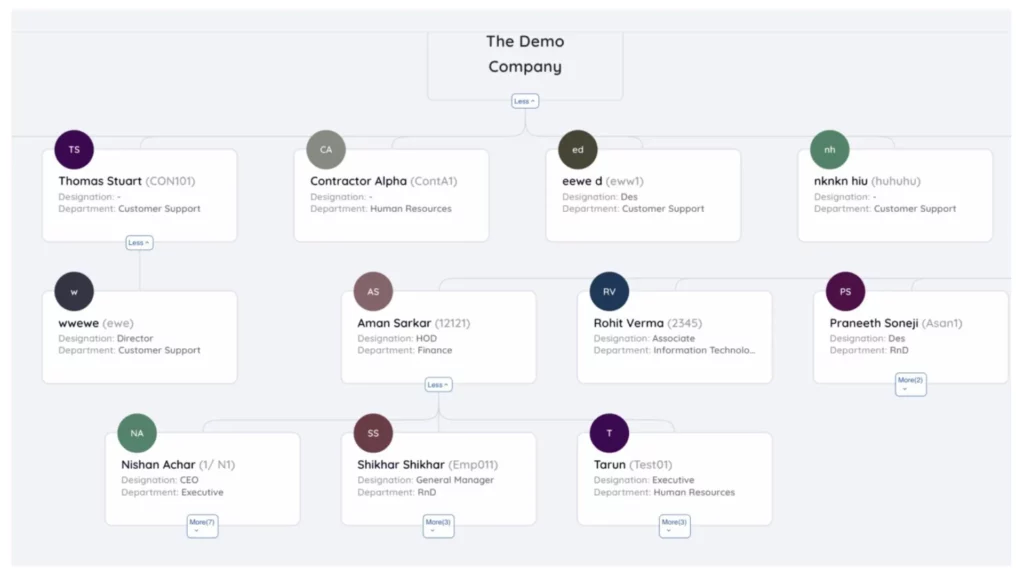The height and width of the screenshot is (576, 1024).
Task: Select The Demo Company root node
Action: click(x=525, y=55)
